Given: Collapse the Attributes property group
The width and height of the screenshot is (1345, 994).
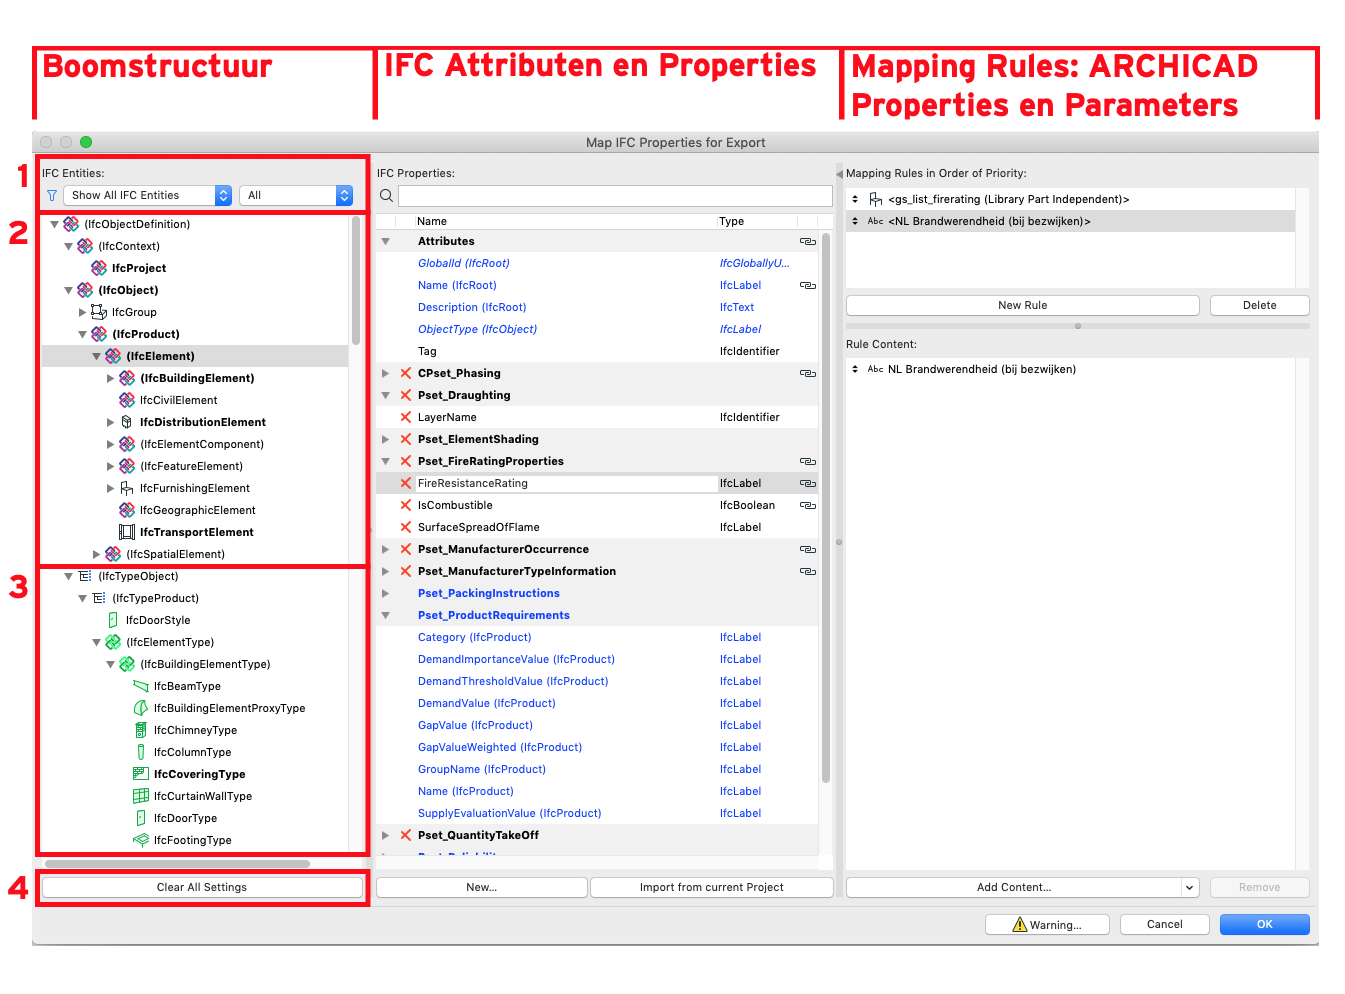Looking at the screenshot, I should click(x=385, y=241).
